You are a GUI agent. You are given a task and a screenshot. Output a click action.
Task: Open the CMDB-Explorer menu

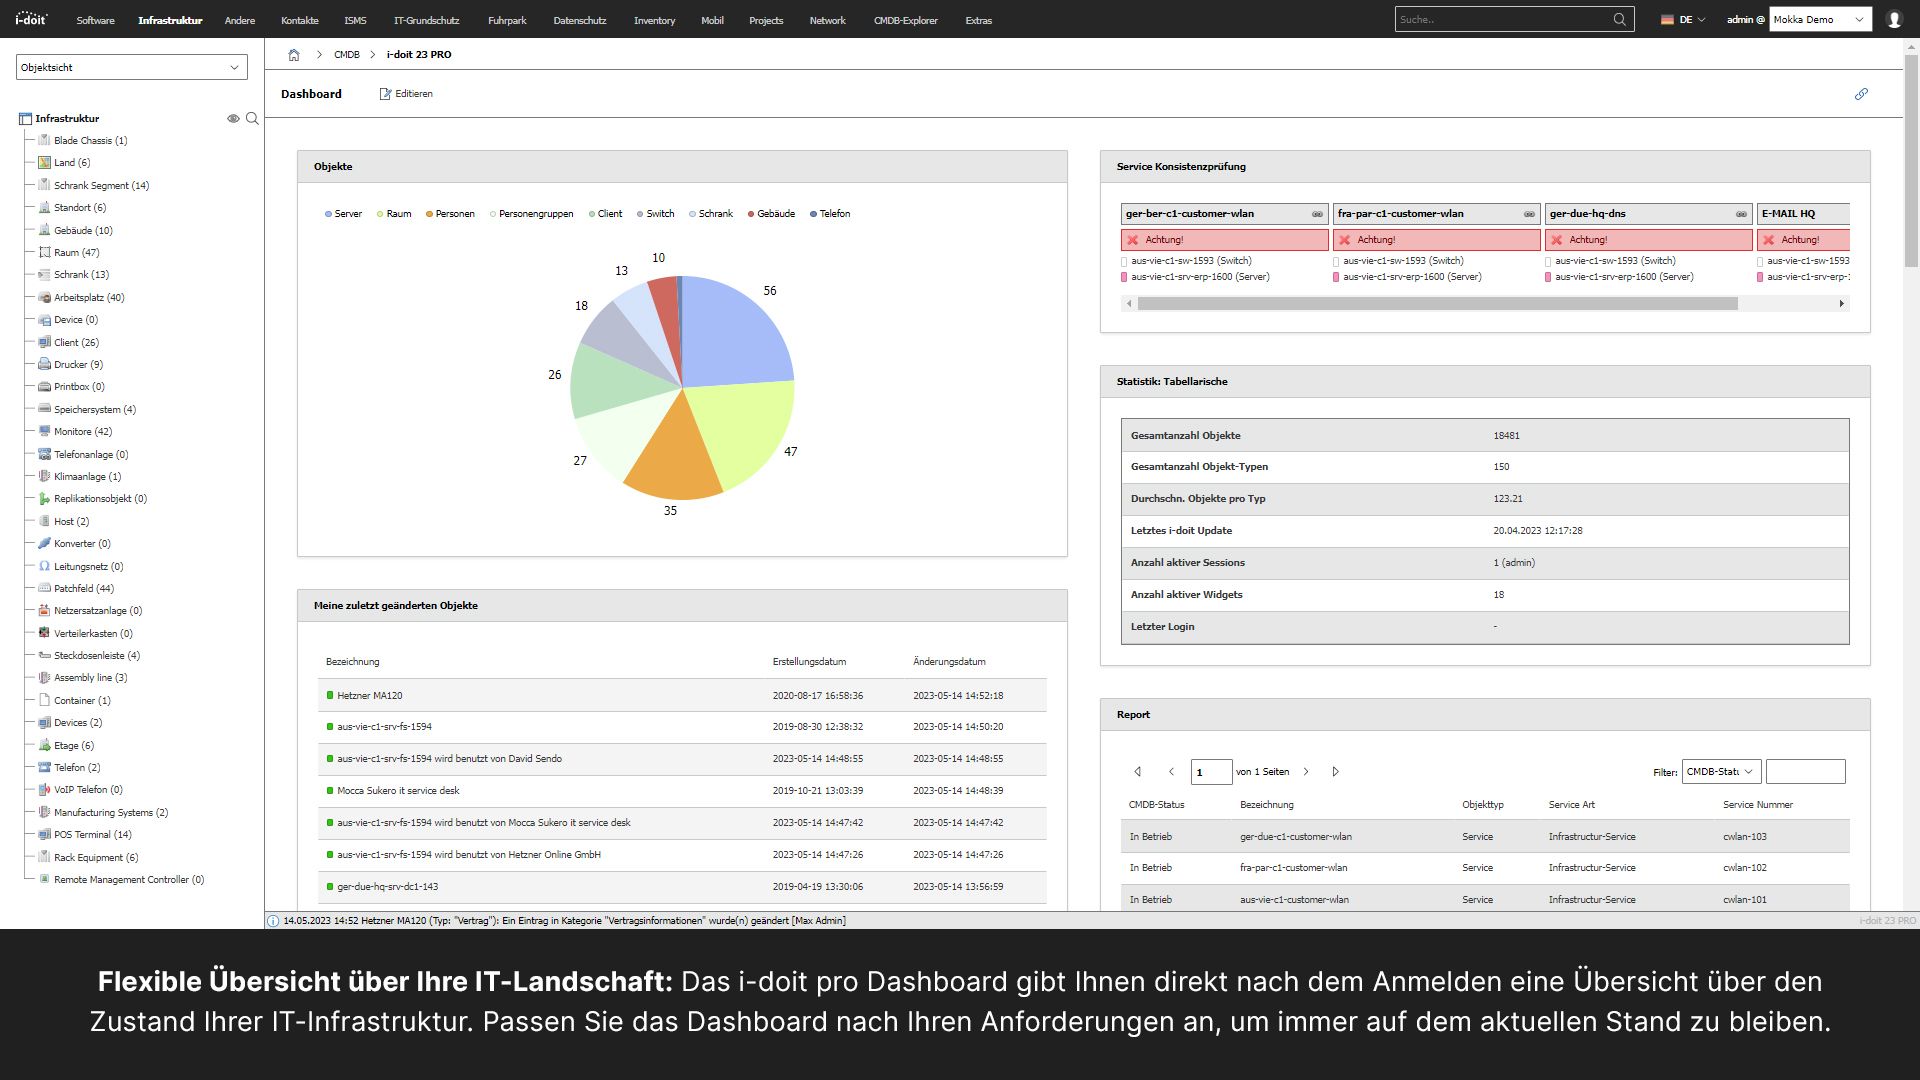[905, 20]
